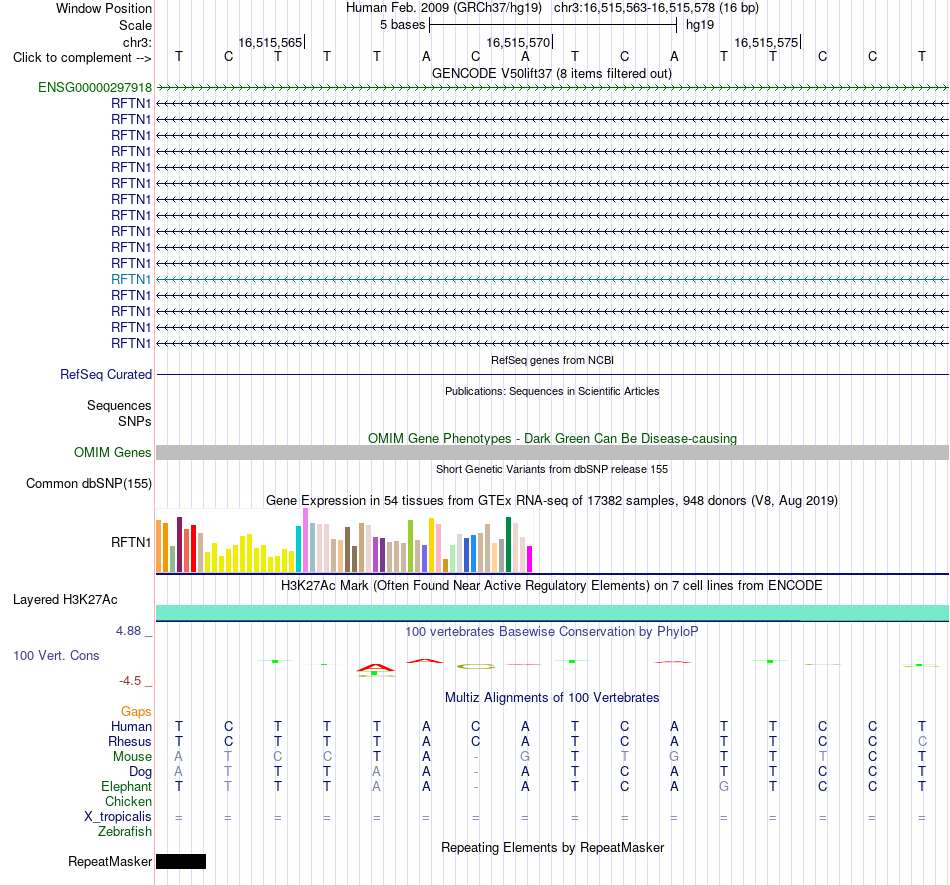Click the chr3: ruler label
The width and height of the screenshot is (950, 885).
point(138,42)
